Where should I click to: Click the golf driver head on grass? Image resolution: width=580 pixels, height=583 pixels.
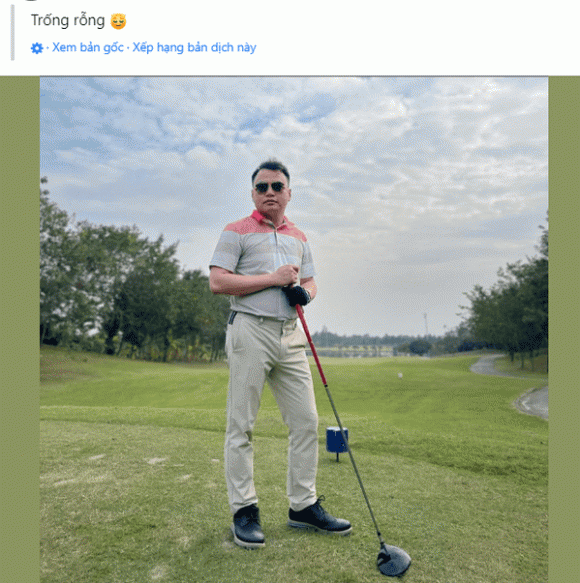point(394,560)
